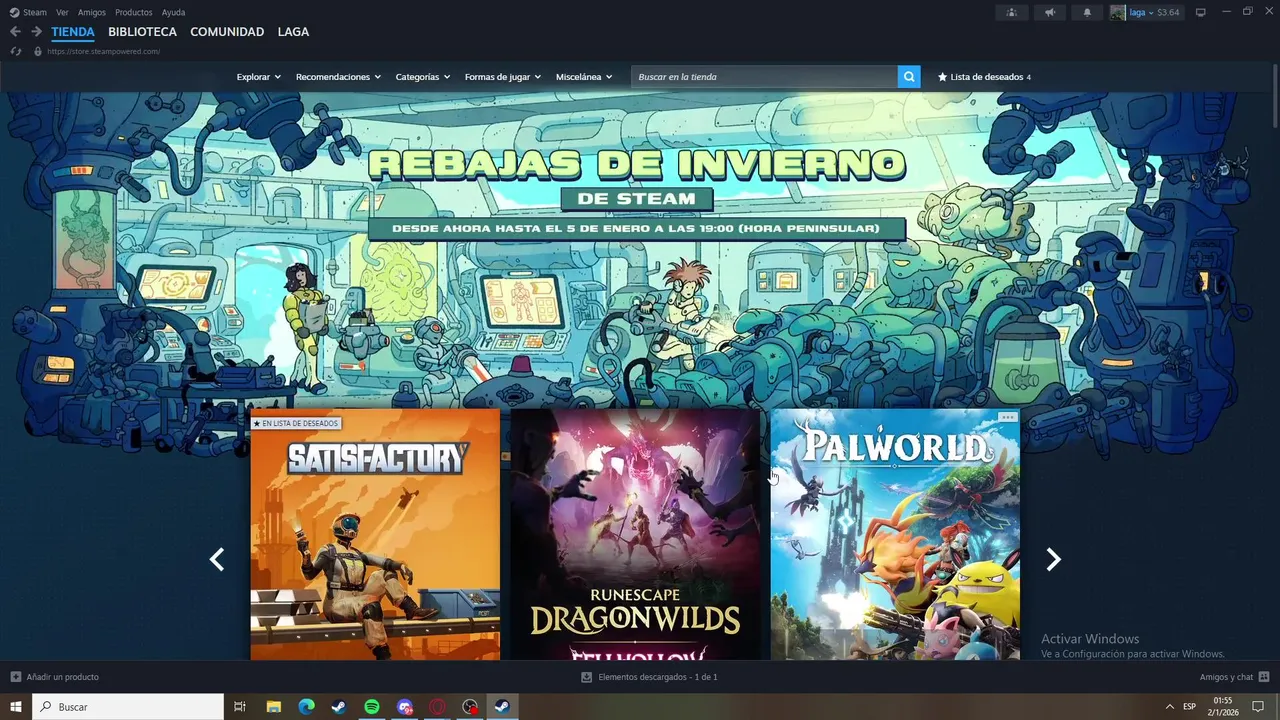1280x720 pixels.
Task: Click the Windows taskbar Buscar search box
Action: pos(128,707)
